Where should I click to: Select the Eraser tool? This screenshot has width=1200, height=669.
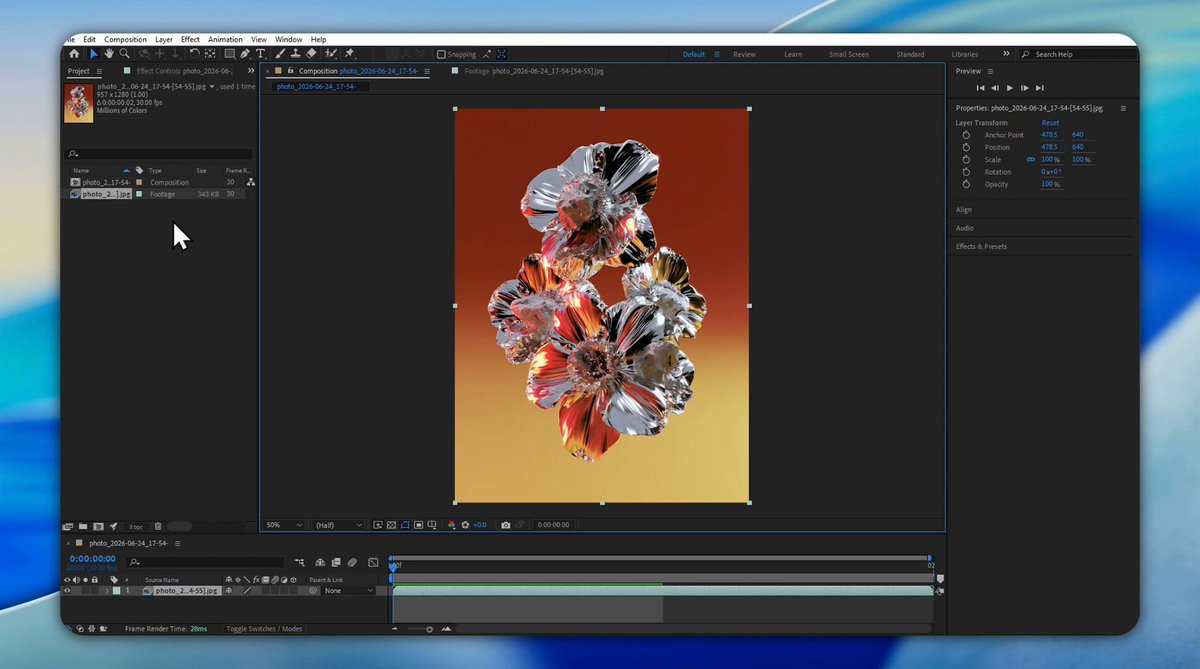pos(311,54)
